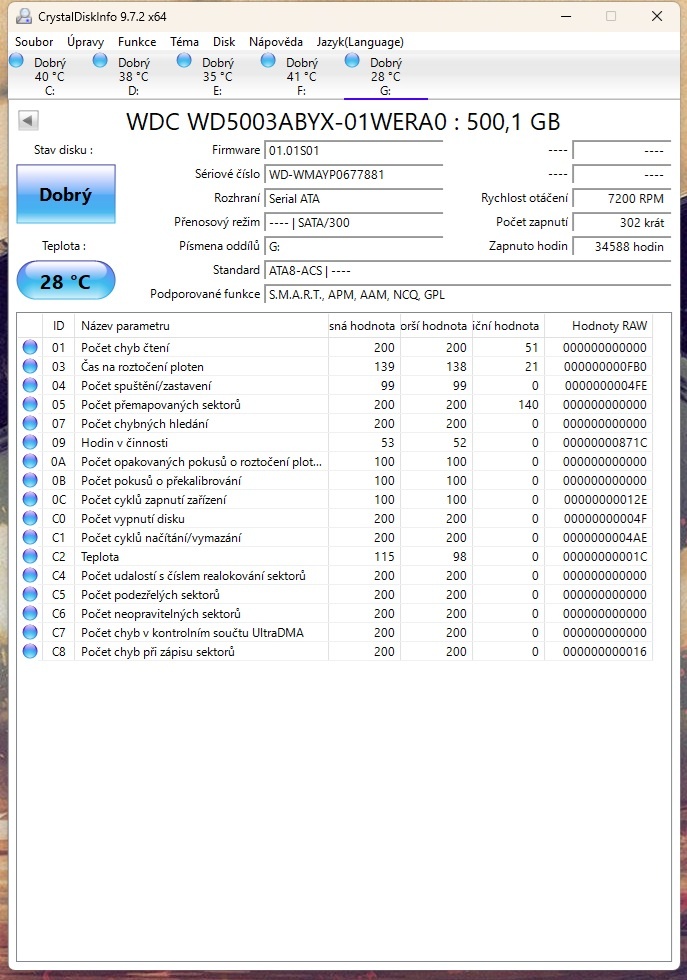687x980 pixels.
Task: Click status icon for attribute 0B row
Action: point(30,480)
